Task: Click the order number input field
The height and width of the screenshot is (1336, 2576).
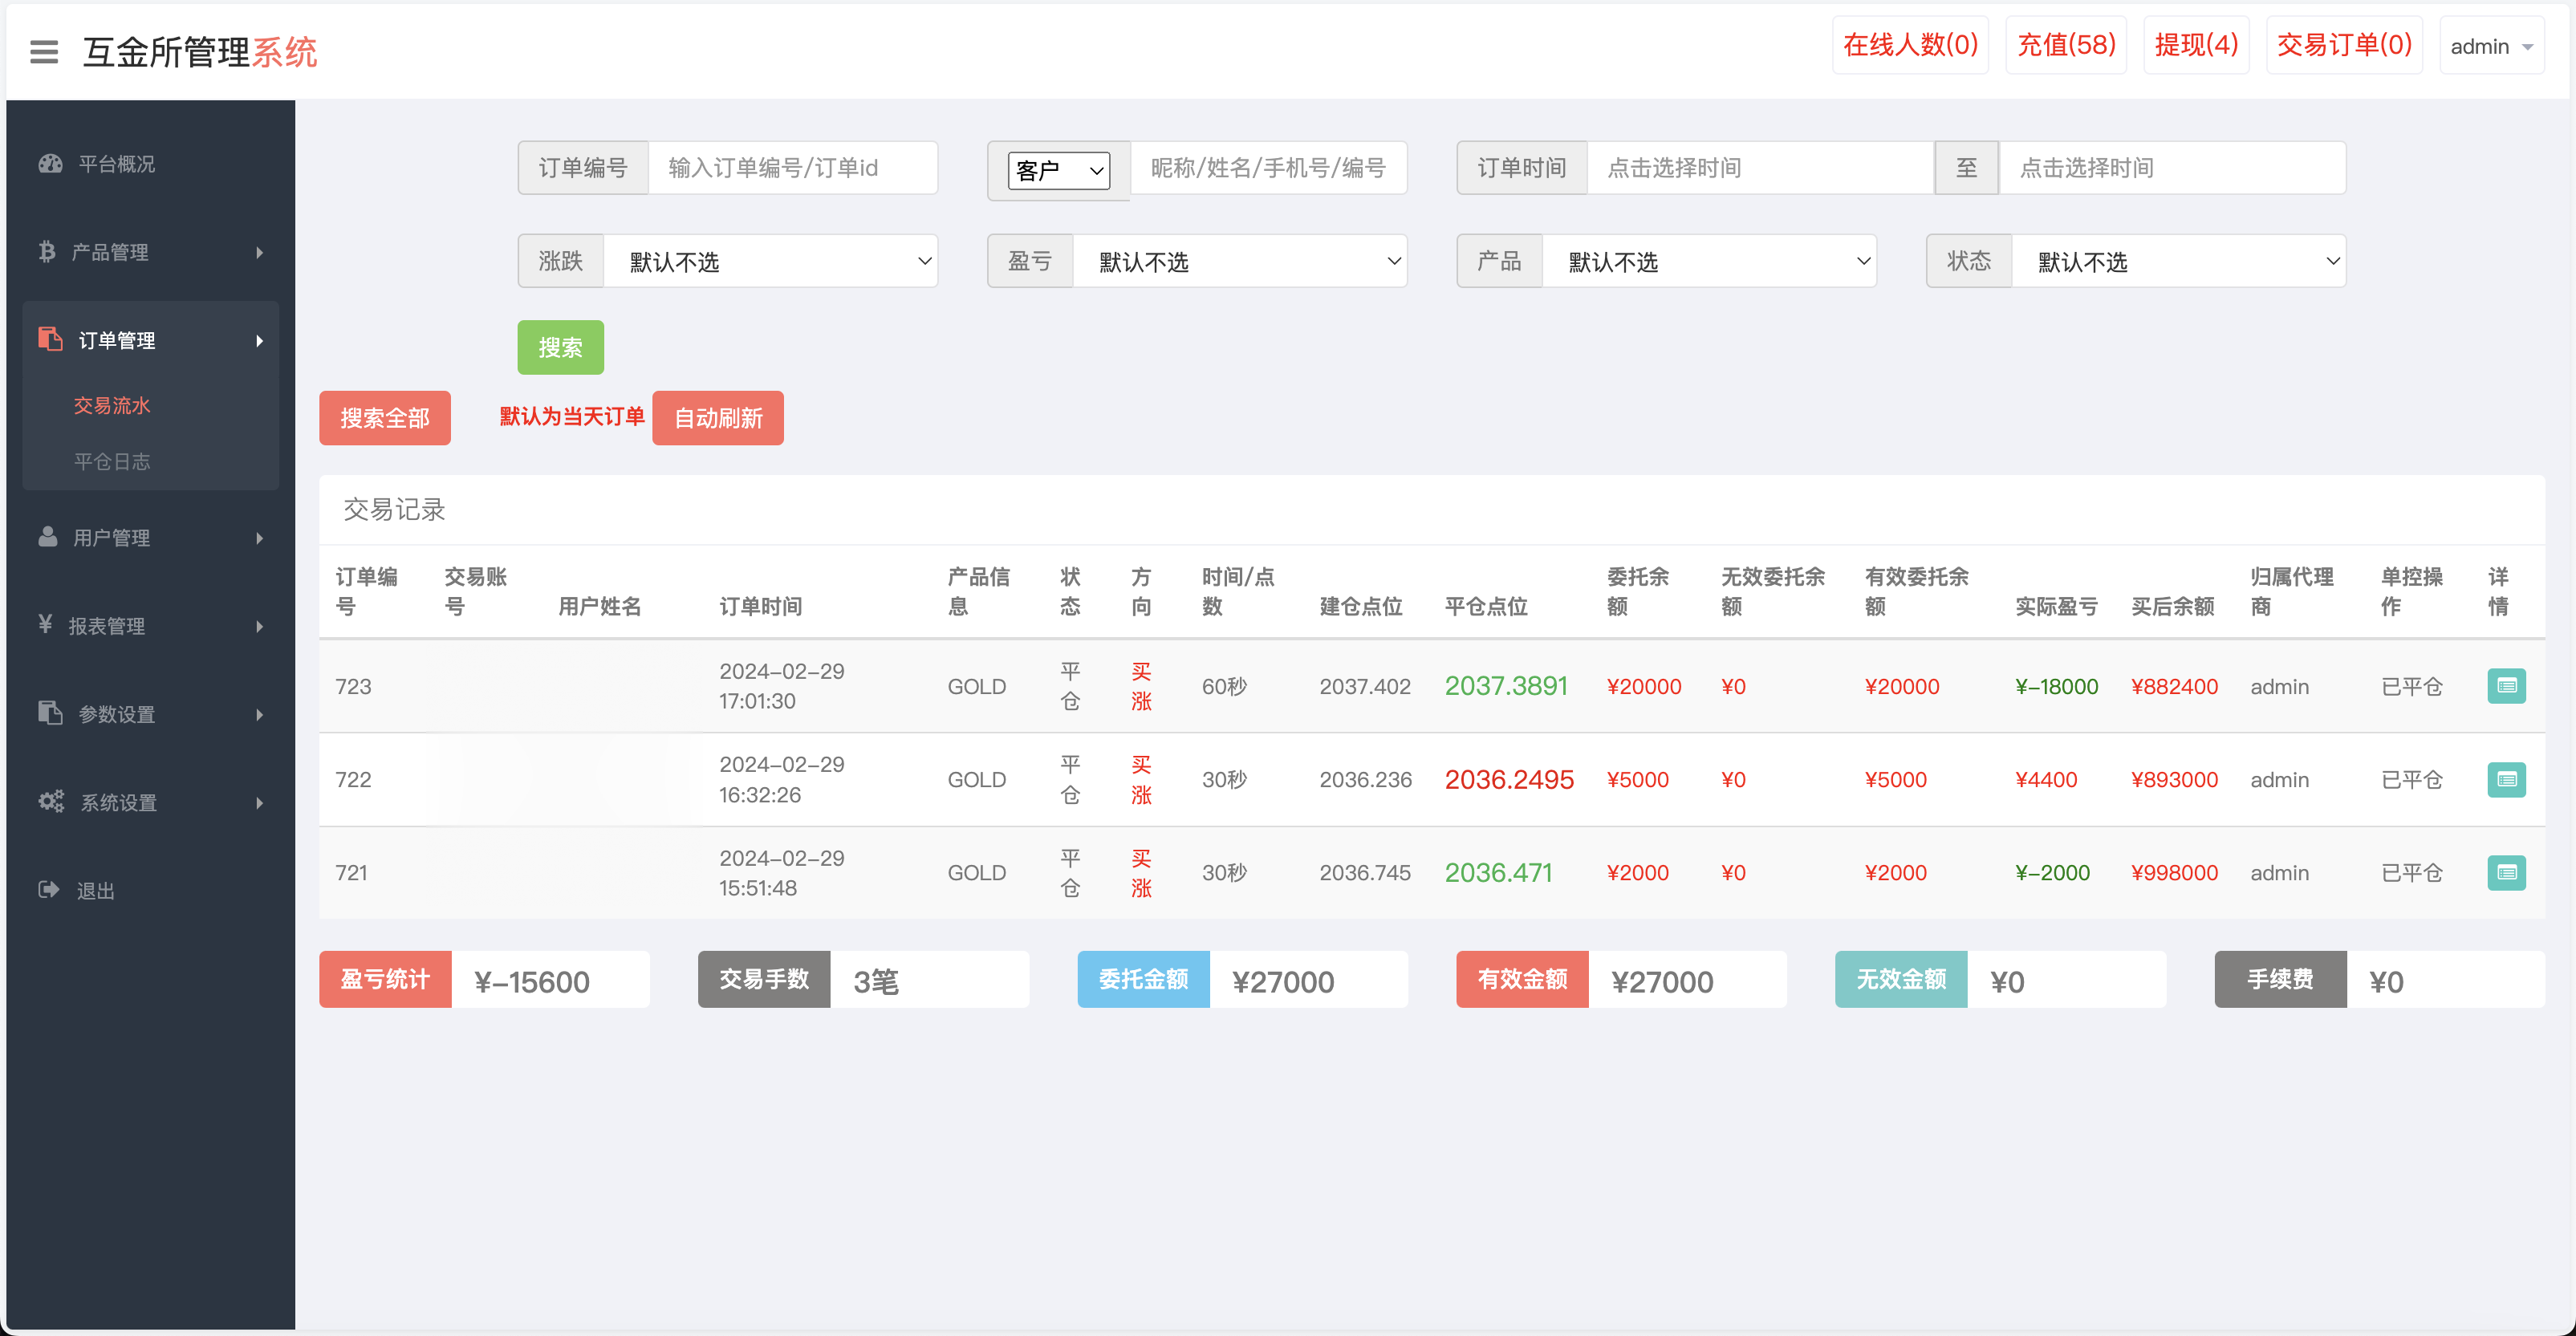Action: click(793, 167)
